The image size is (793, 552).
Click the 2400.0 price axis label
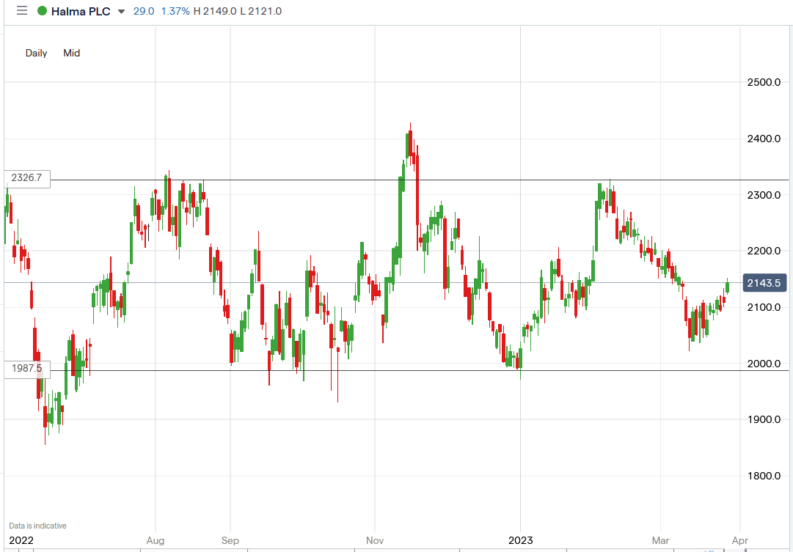point(764,139)
